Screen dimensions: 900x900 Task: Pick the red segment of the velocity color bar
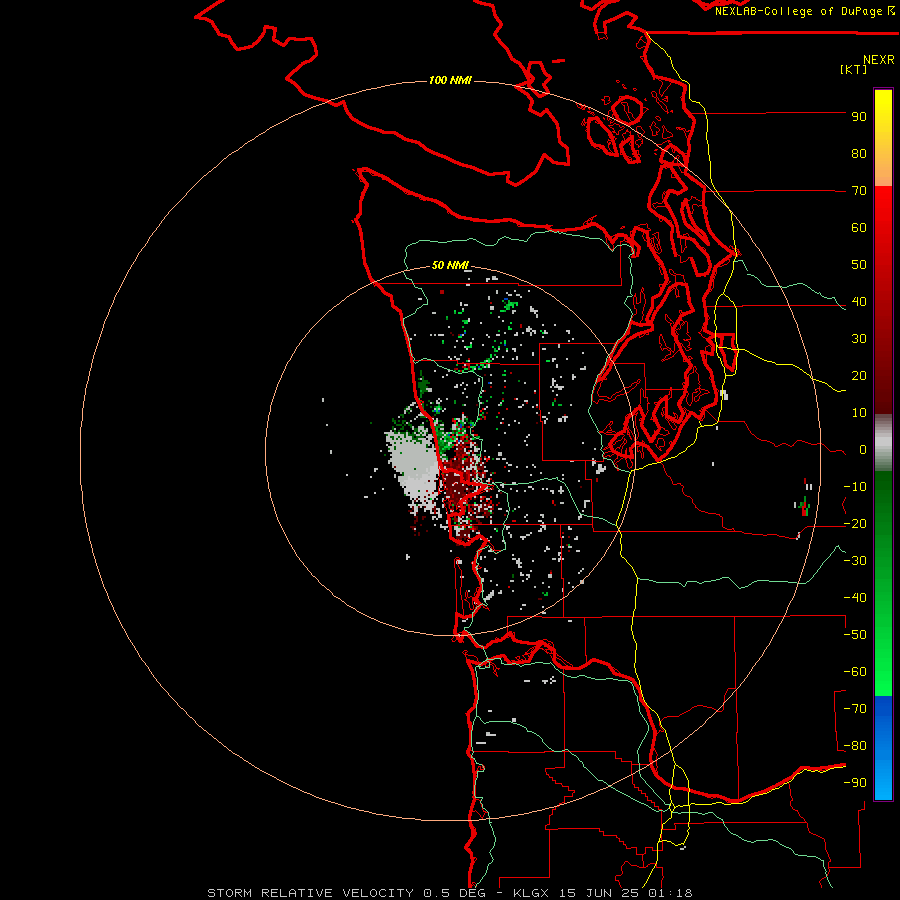coord(883,300)
